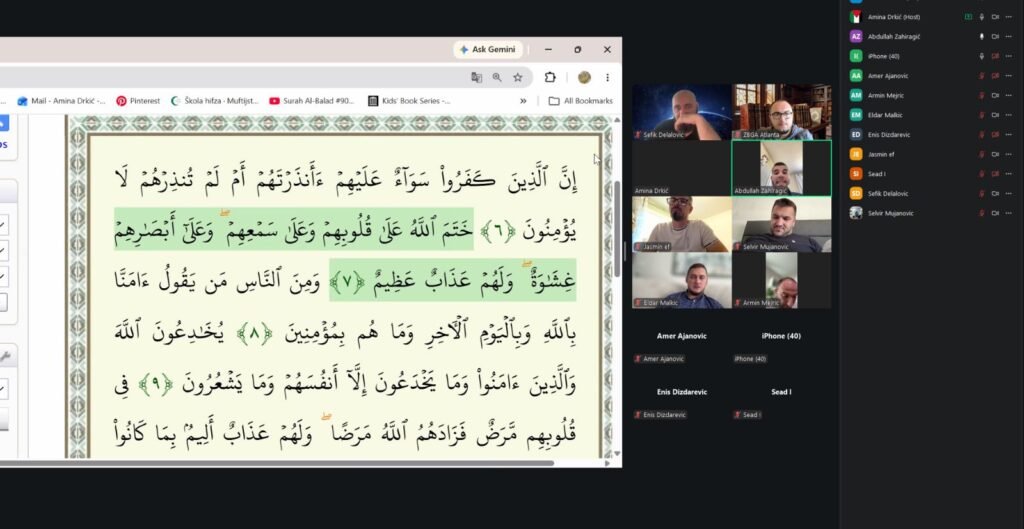Screen dimensions: 1024x529
Task: Select Sefik Delalovic's video tile
Action: coord(682,112)
